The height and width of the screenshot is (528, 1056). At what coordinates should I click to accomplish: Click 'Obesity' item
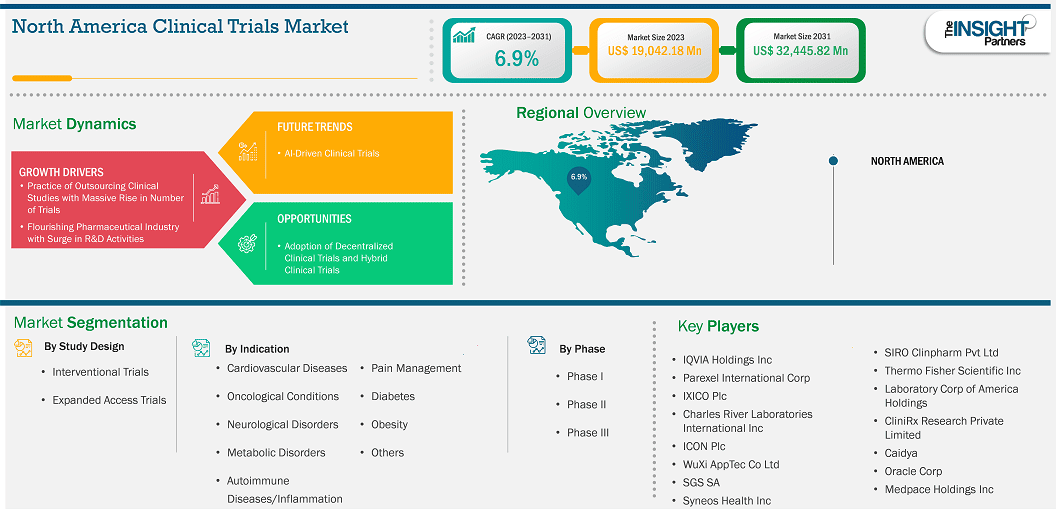tap(389, 424)
